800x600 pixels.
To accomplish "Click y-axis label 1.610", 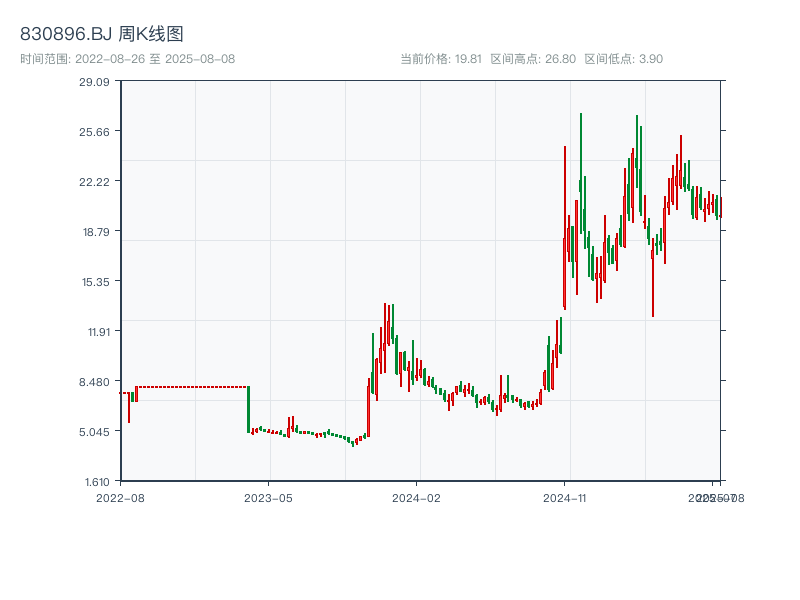I will (x=97, y=482).
